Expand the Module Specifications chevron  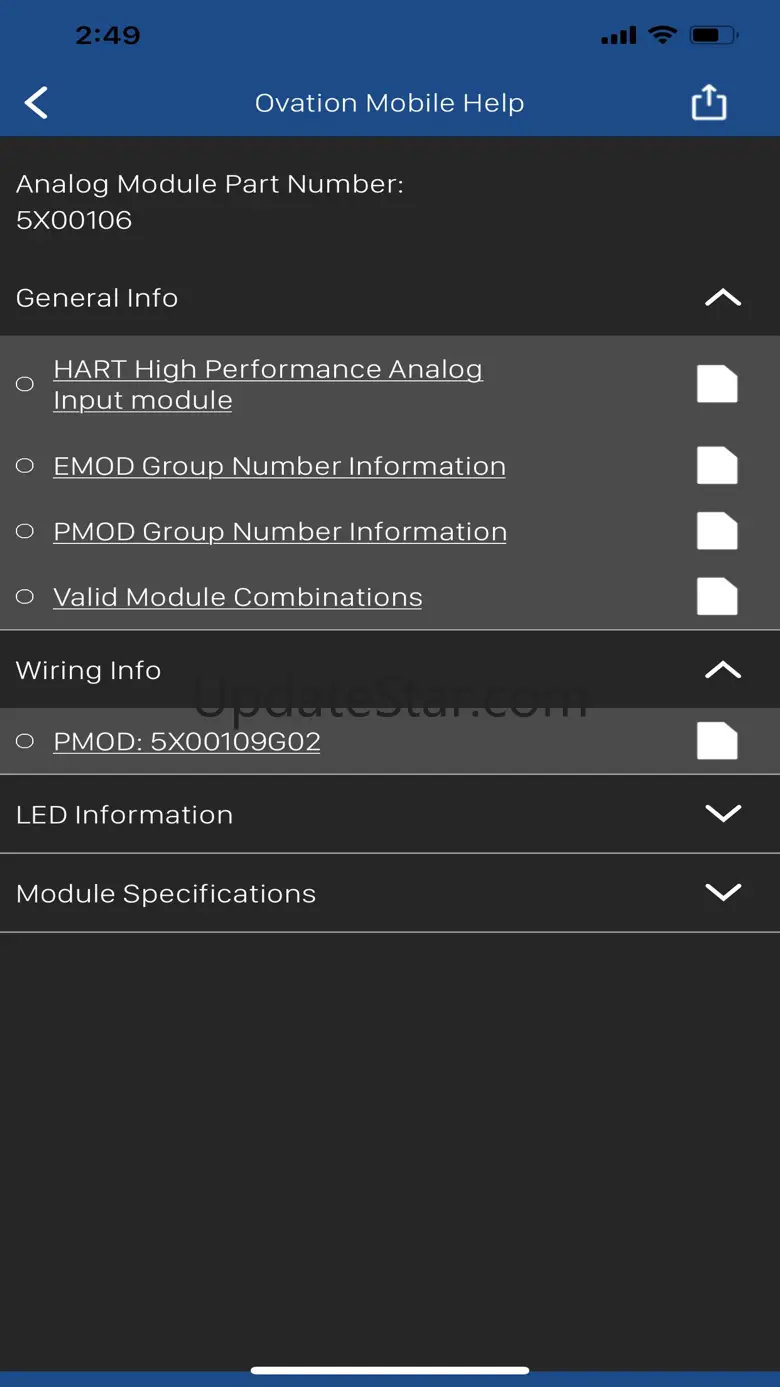point(722,892)
